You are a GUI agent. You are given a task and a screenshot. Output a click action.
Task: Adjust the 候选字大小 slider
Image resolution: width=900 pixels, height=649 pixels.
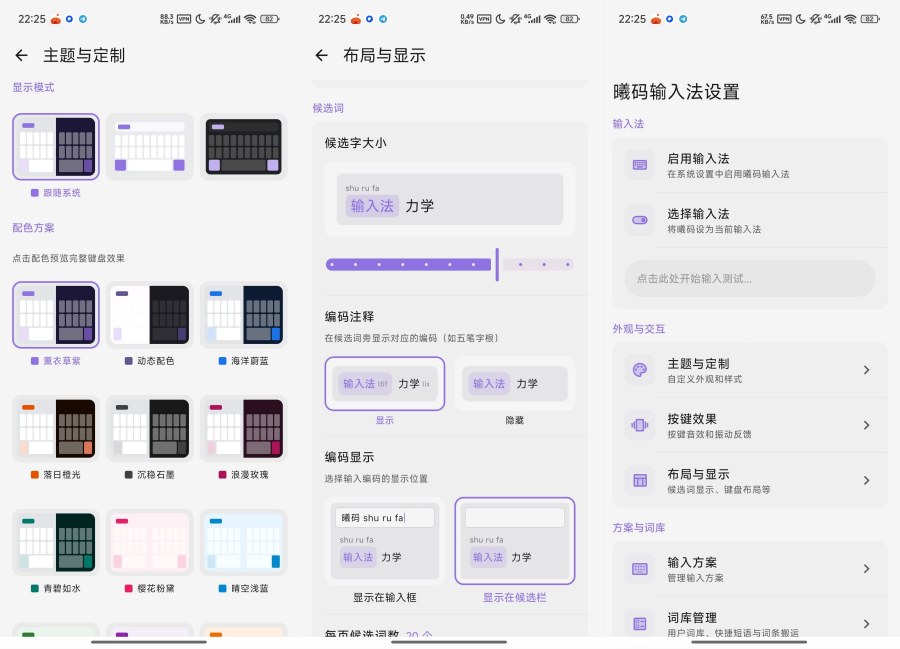tap(449, 265)
